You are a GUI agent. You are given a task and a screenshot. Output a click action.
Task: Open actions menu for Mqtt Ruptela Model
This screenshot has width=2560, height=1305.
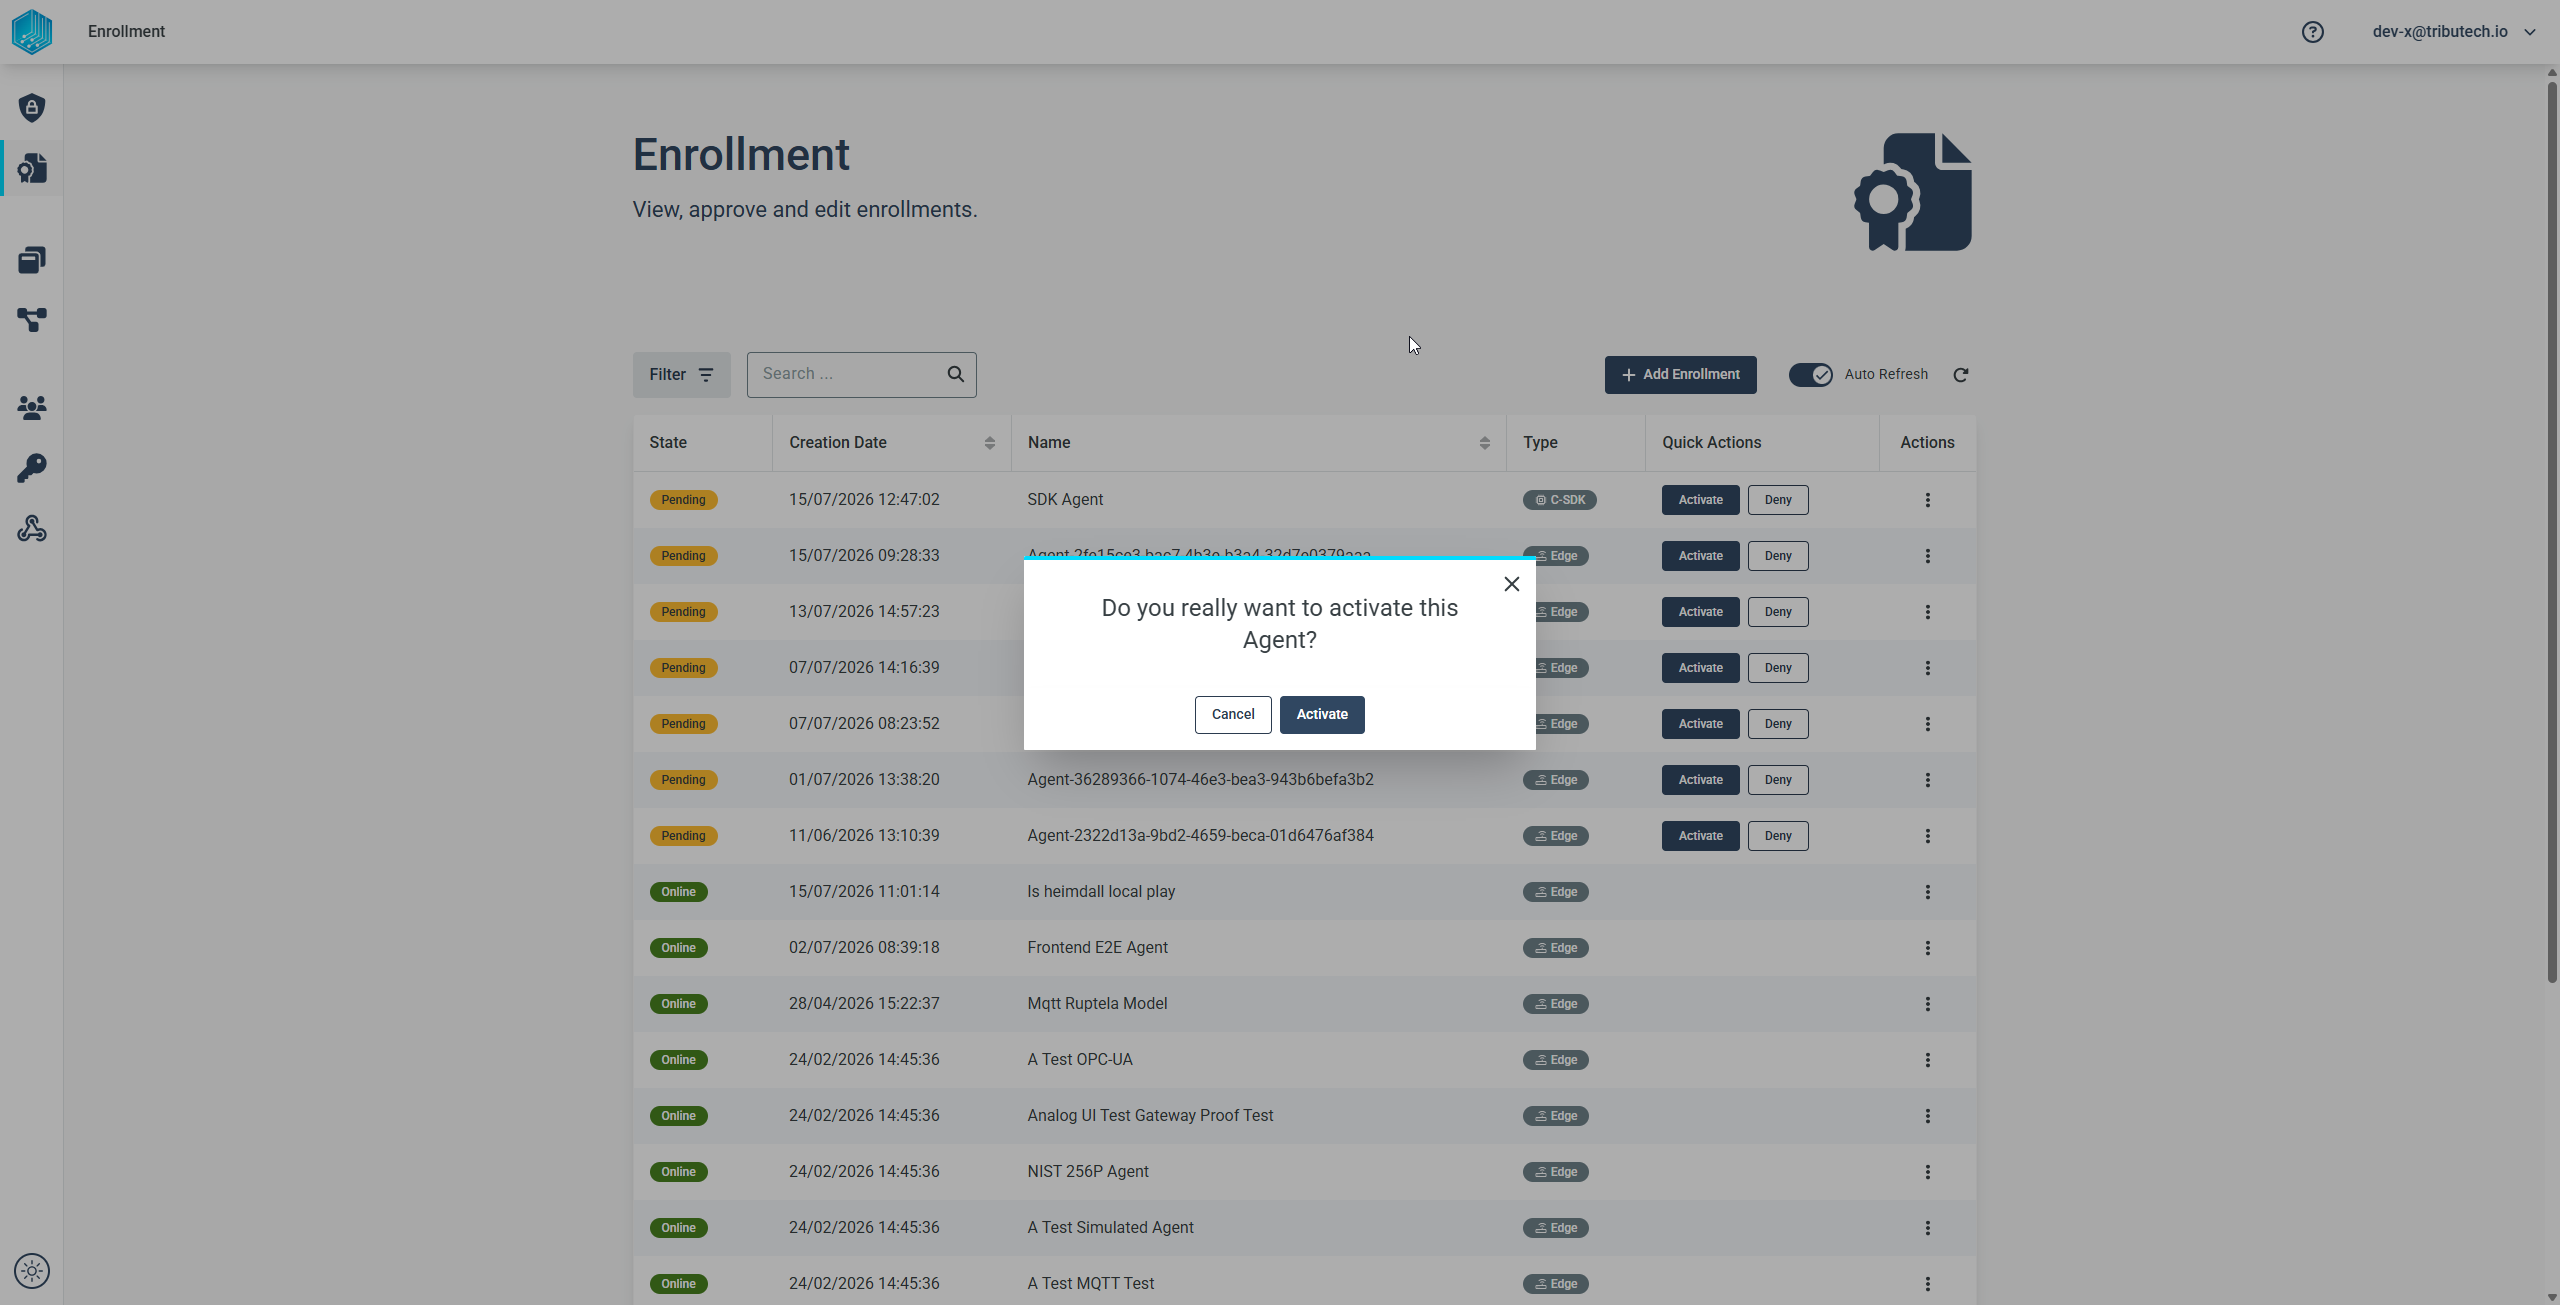coord(1928,1004)
